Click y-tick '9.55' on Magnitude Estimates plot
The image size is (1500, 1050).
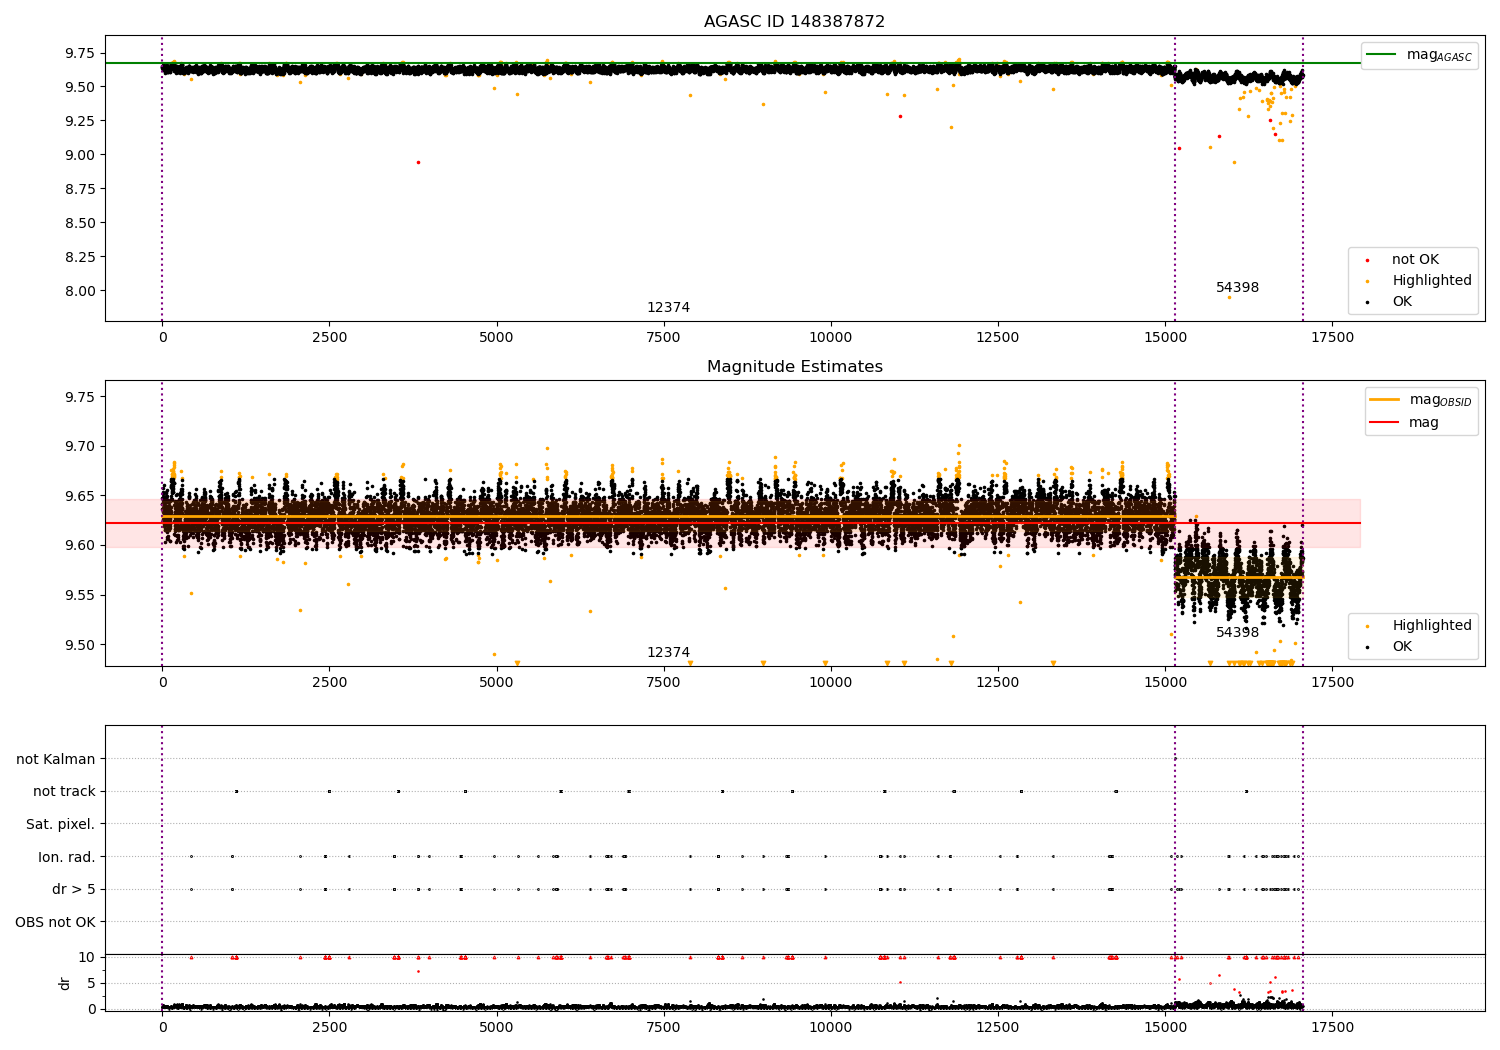(x=79, y=596)
